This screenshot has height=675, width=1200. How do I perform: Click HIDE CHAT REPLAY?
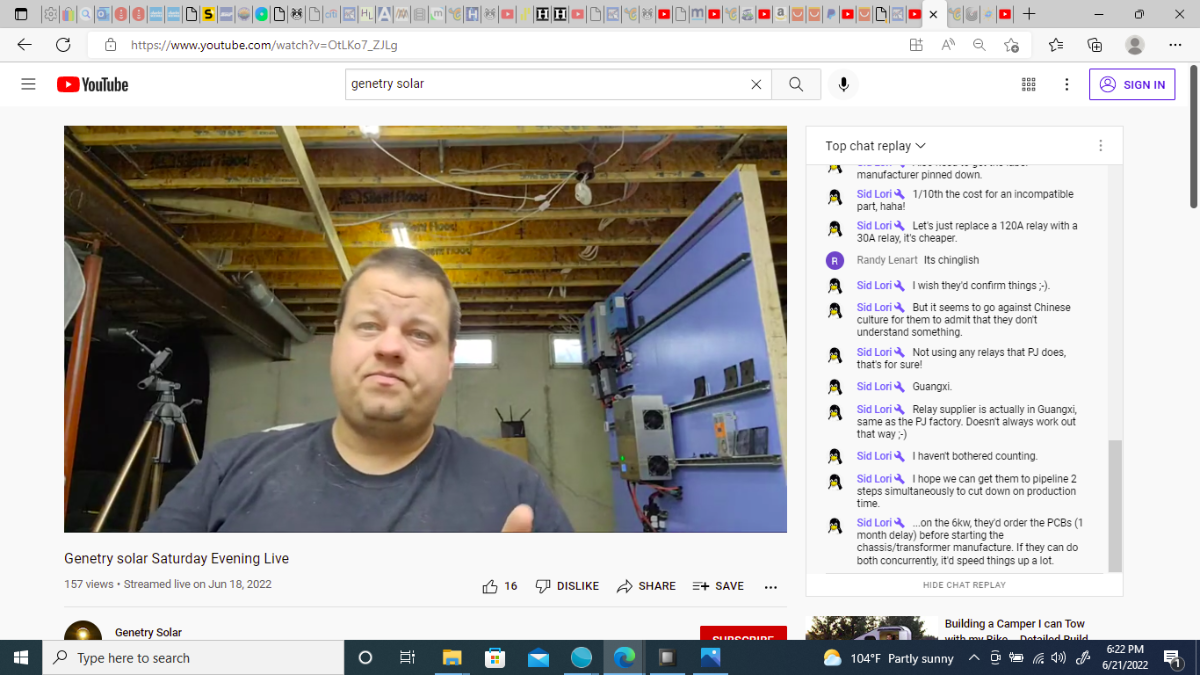click(964, 585)
